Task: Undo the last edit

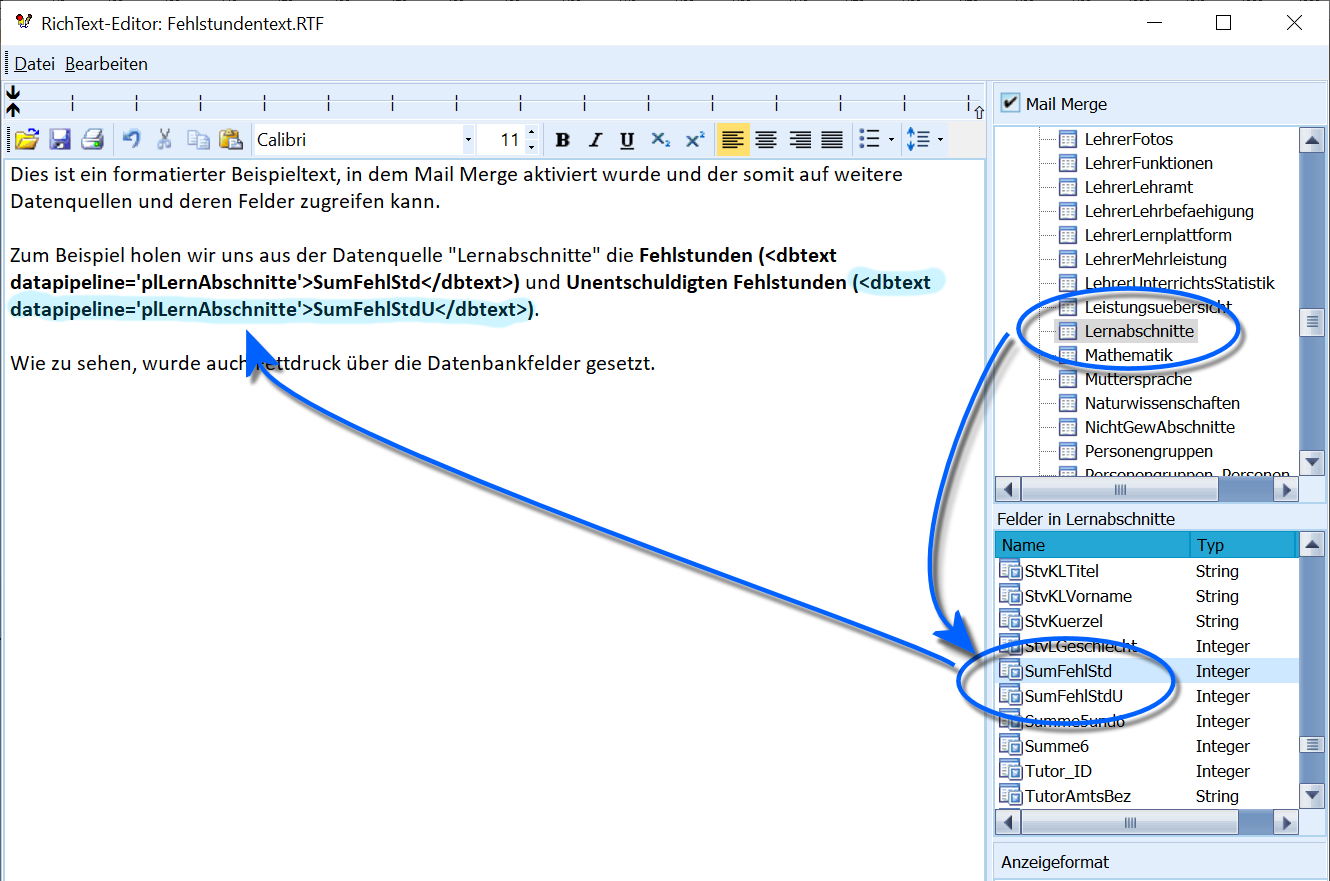Action: (131, 139)
